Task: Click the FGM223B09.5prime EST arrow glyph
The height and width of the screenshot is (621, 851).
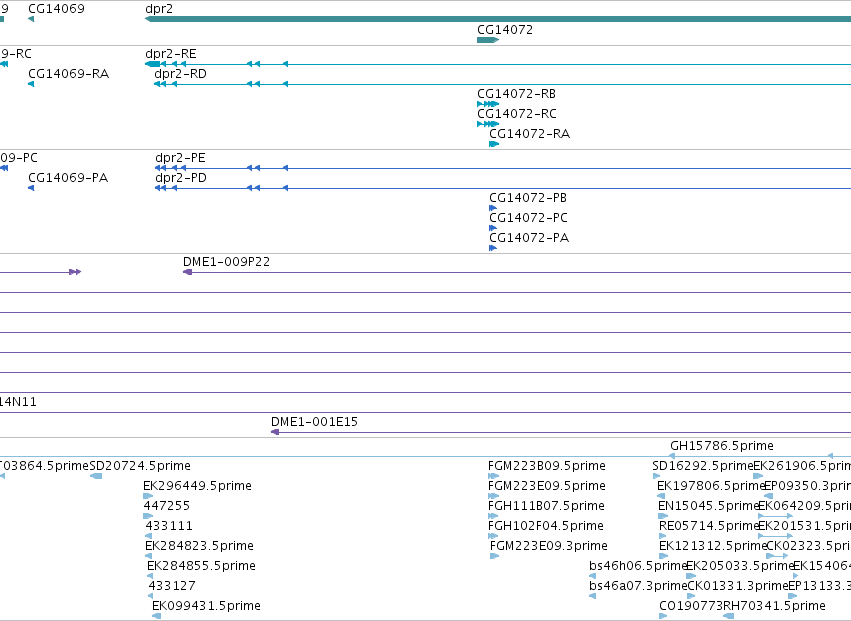Action: 493,477
